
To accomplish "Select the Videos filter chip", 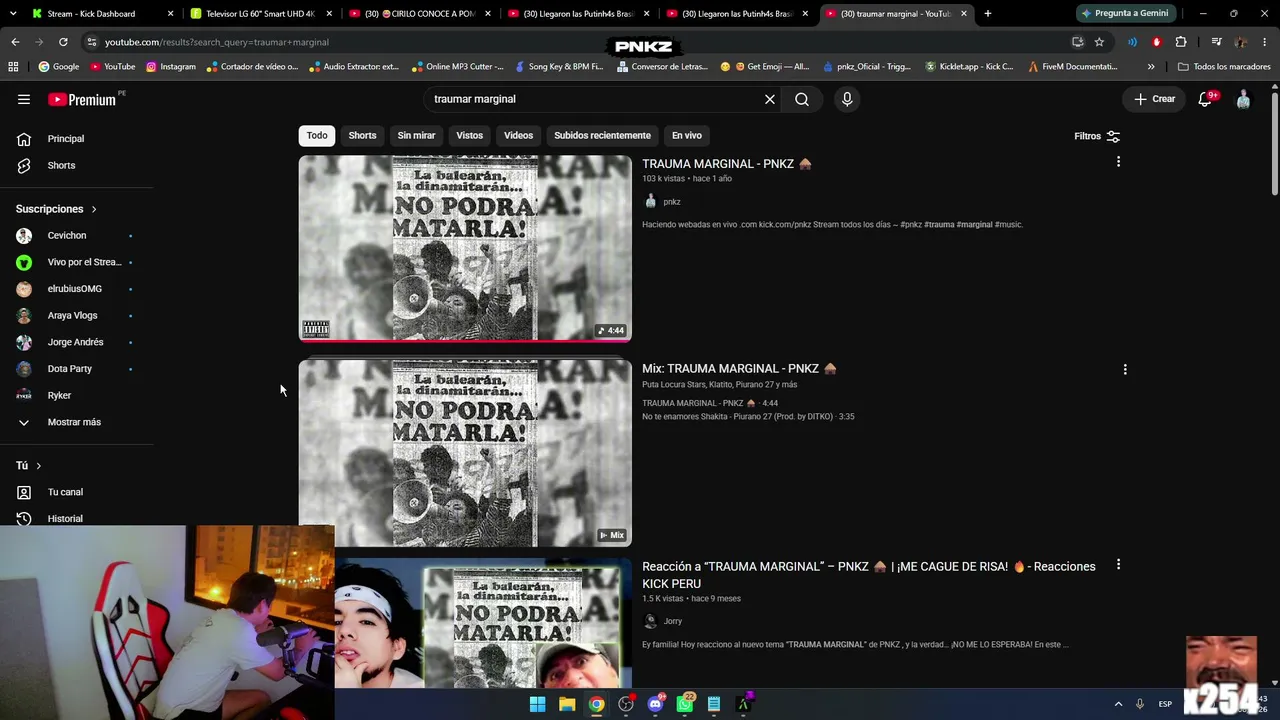I will (x=518, y=136).
